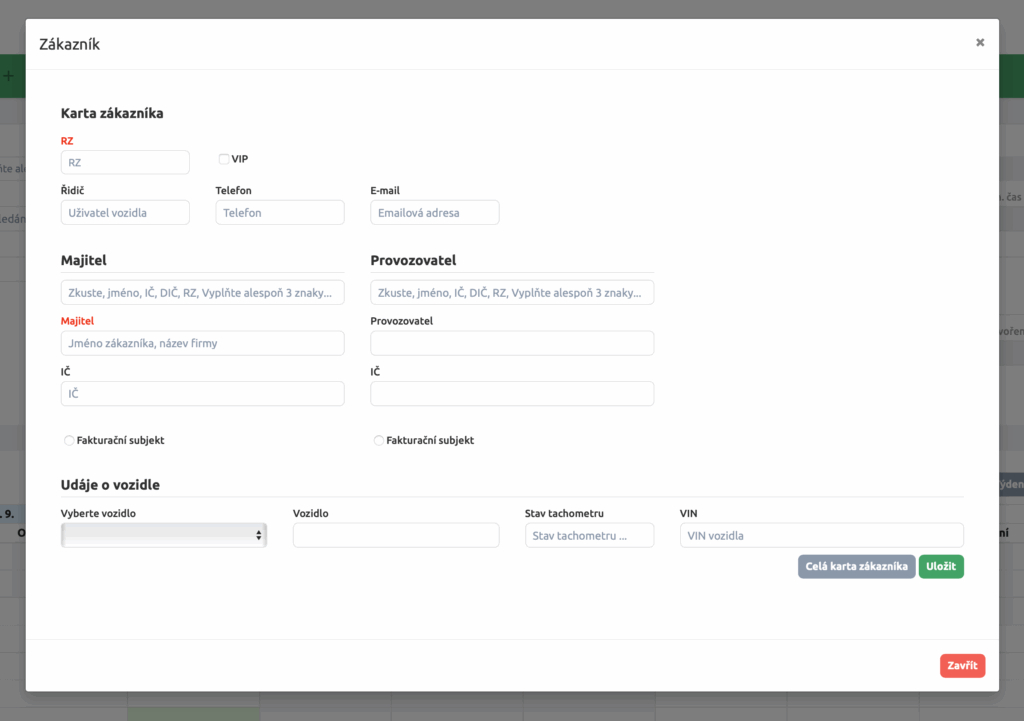Open the Vyberte vozidlo dropdown

coord(164,535)
